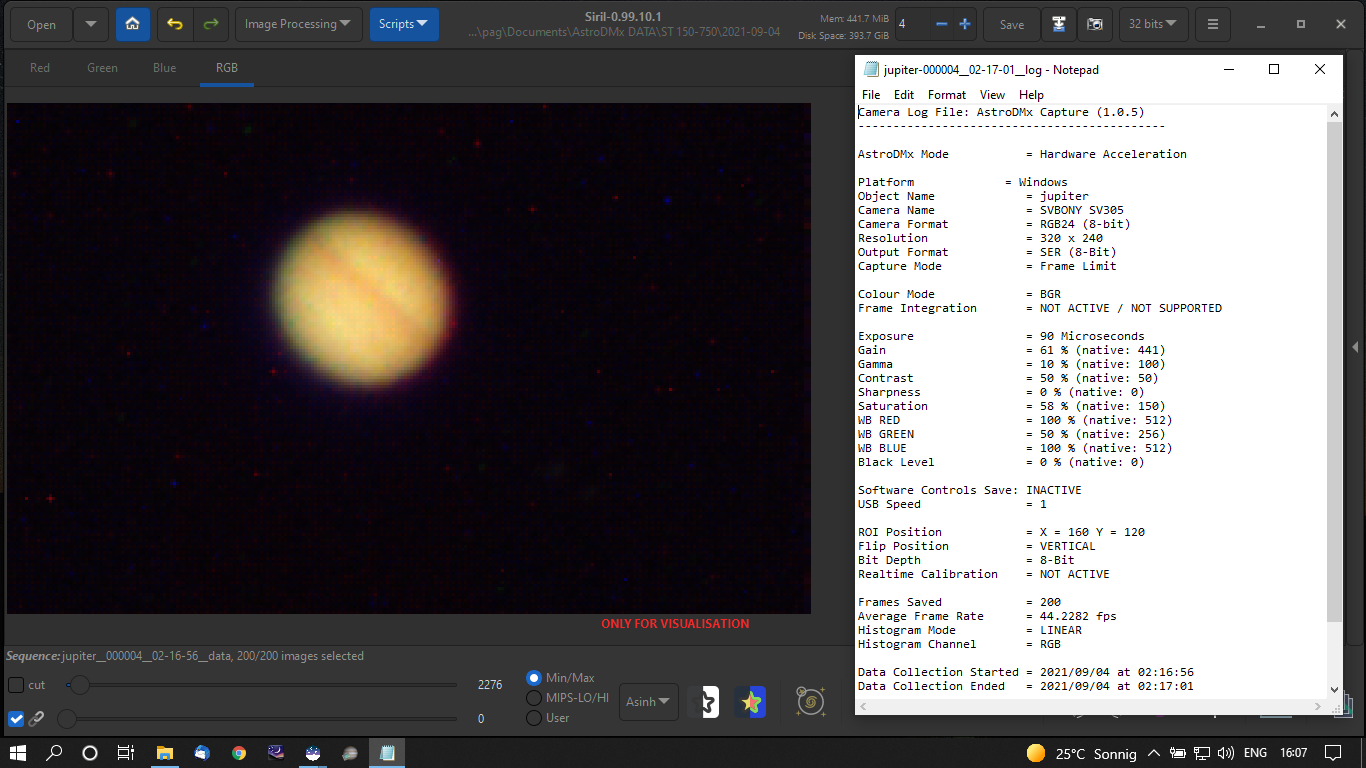Open Windows Start menu
The width and height of the screenshot is (1366, 768).
pos(18,753)
